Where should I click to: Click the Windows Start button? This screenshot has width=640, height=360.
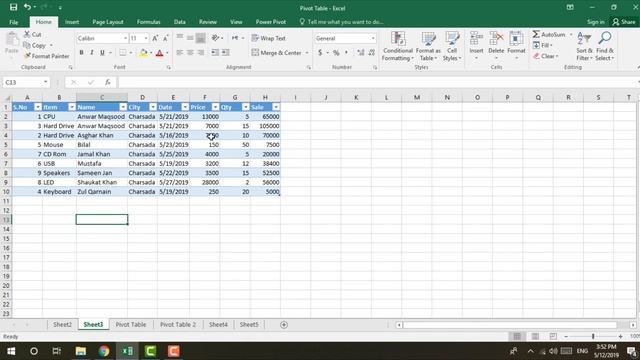[x=11, y=351]
